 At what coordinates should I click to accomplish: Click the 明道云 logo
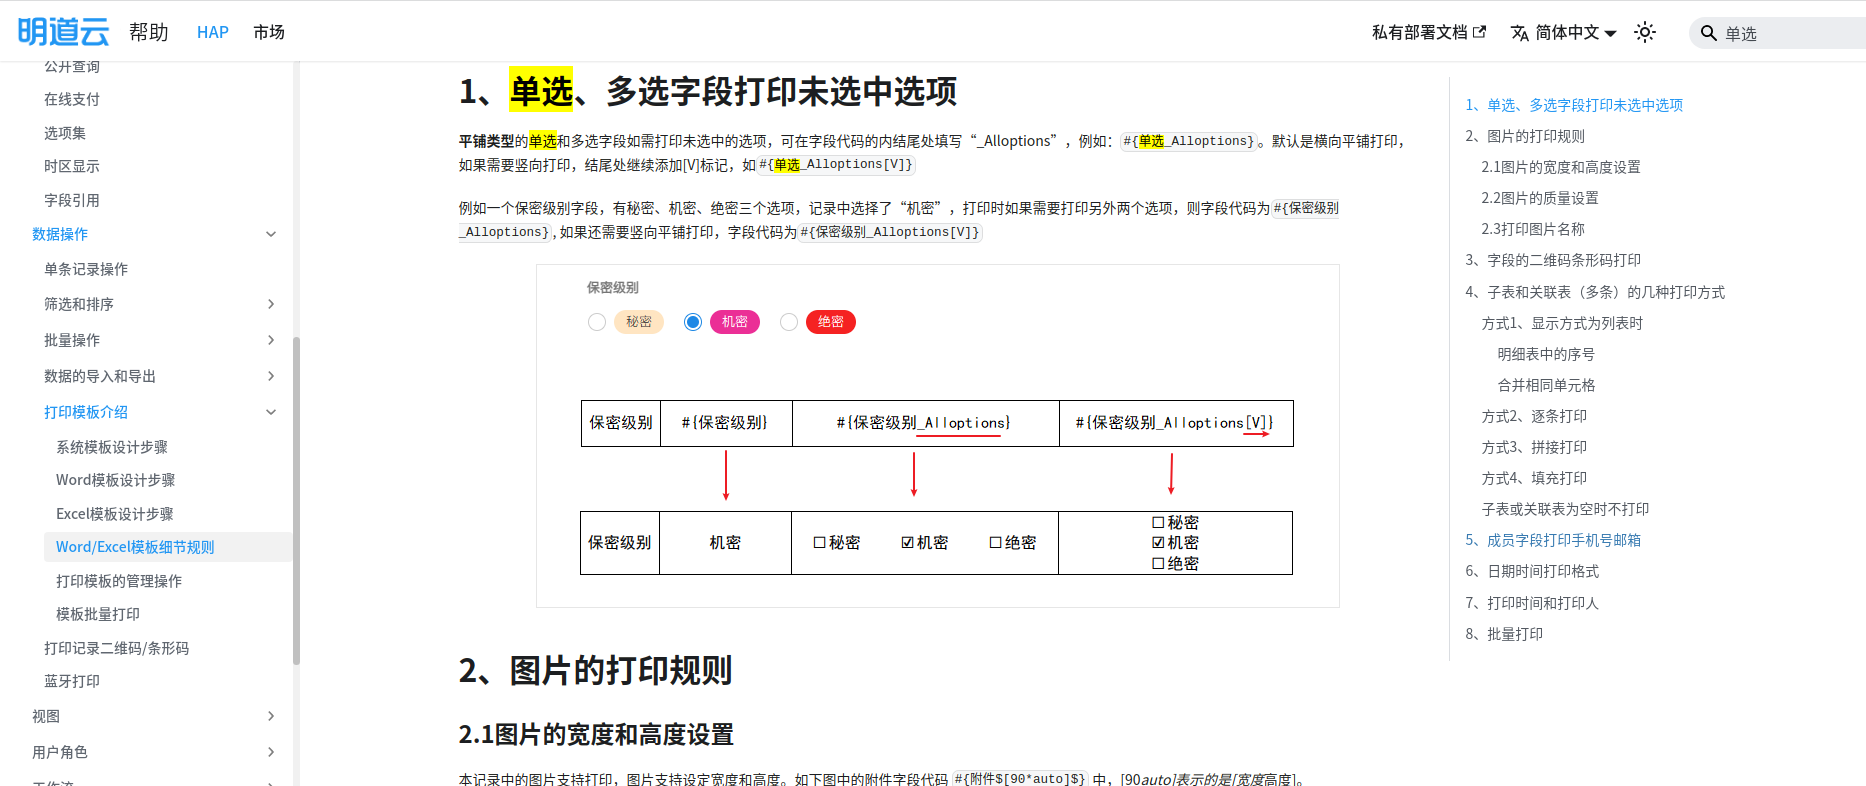(x=63, y=32)
